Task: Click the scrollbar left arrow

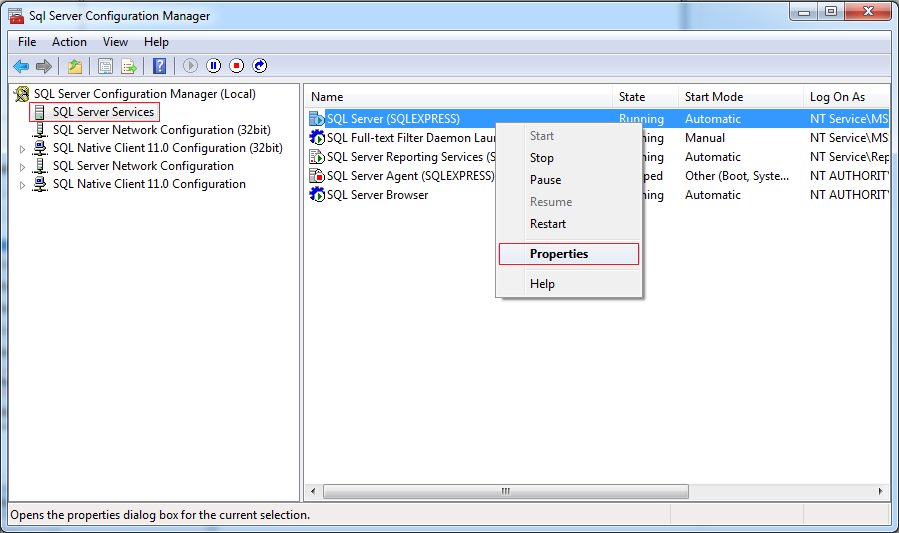Action: (x=313, y=491)
